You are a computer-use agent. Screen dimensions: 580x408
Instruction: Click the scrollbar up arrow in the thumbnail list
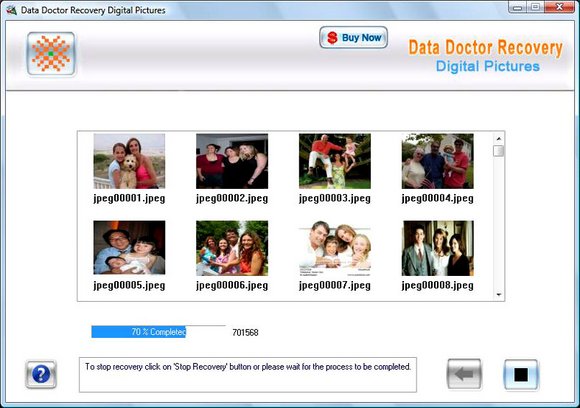pos(499,138)
